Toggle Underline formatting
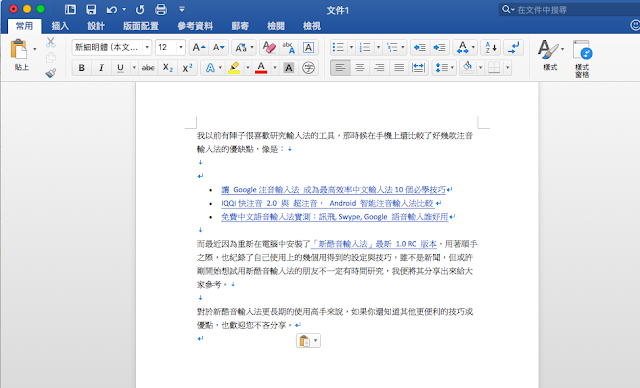 coord(120,68)
